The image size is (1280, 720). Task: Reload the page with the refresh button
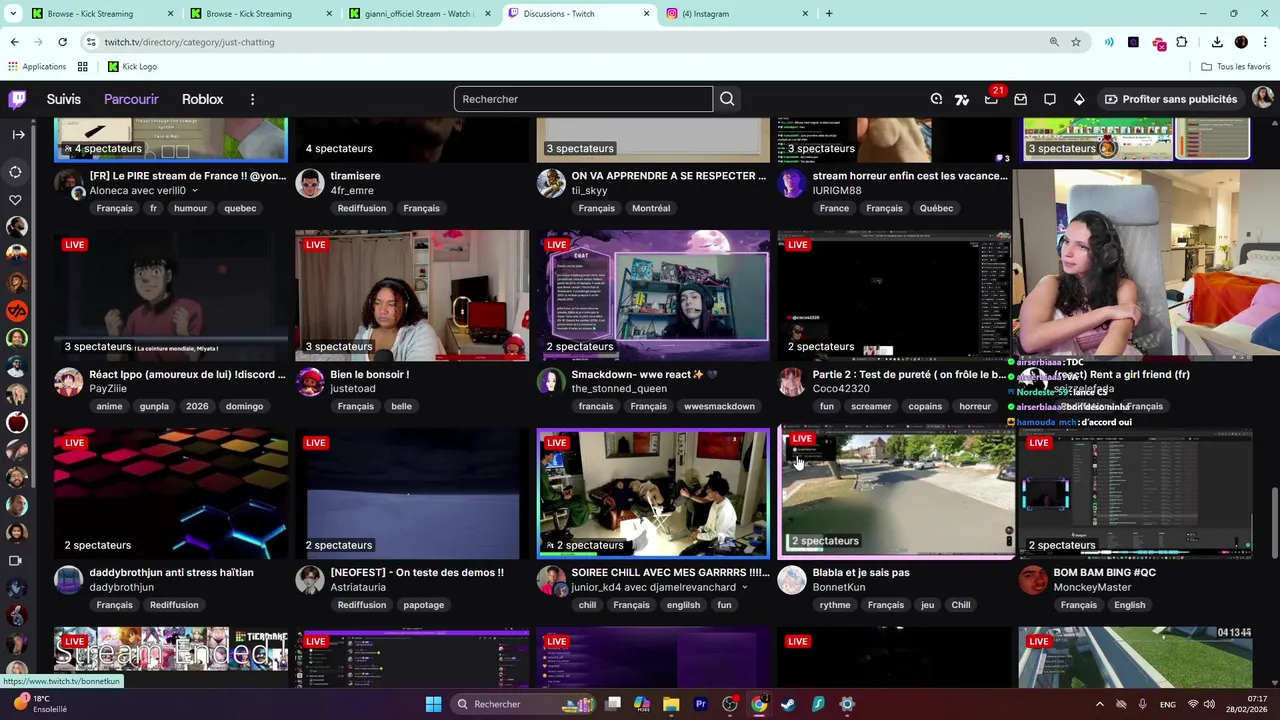click(x=62, y=42)
